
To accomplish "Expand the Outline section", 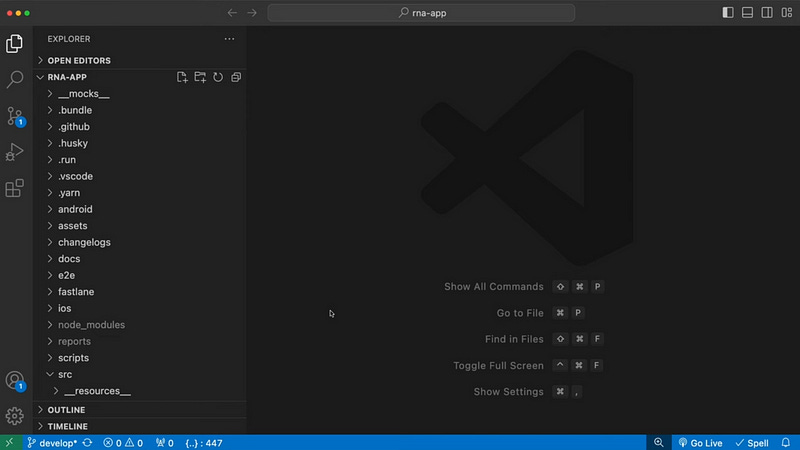I will click(x=140, y=410).
